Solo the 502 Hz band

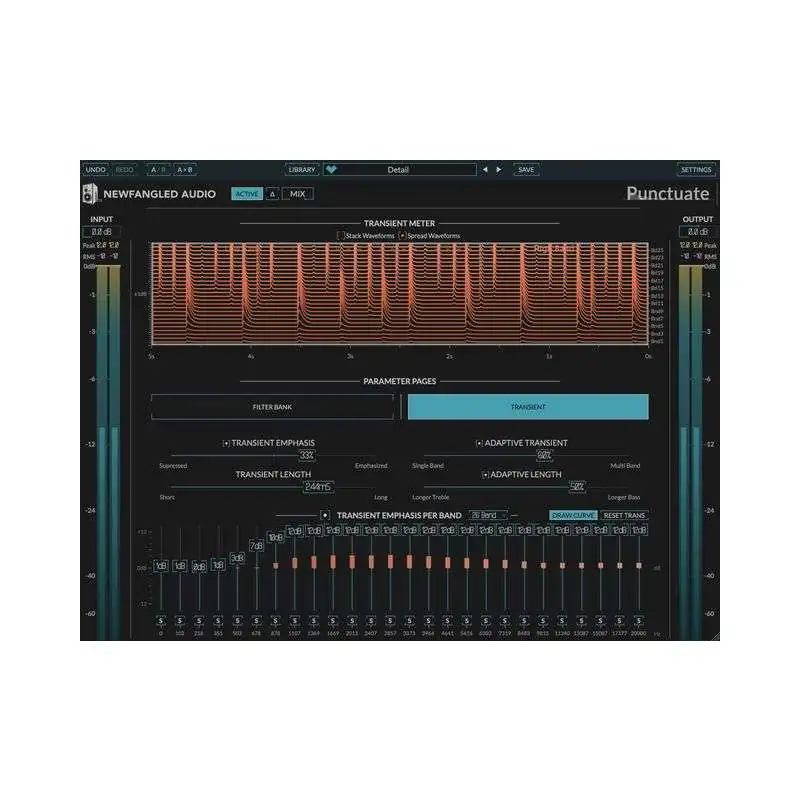pos(237,621)
